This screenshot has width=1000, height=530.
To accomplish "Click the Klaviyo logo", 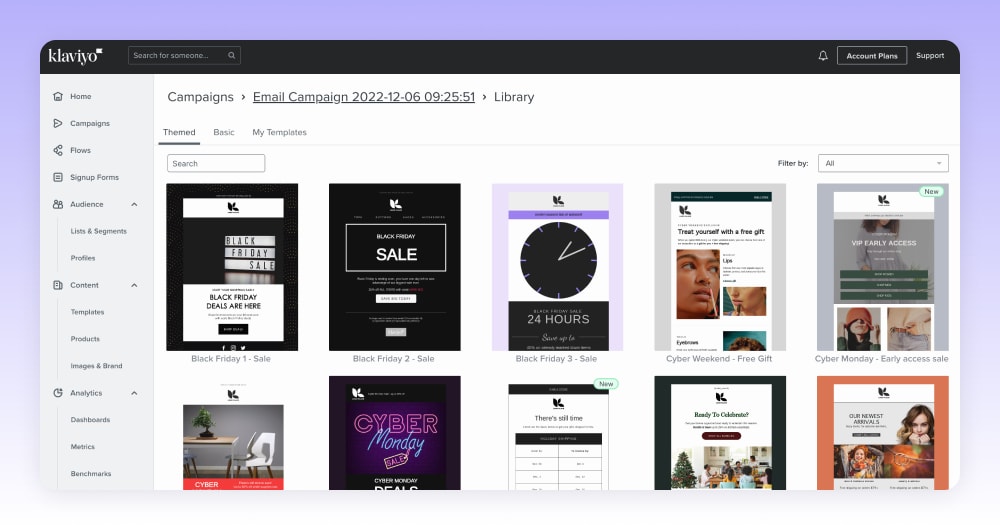I will 75,56.
